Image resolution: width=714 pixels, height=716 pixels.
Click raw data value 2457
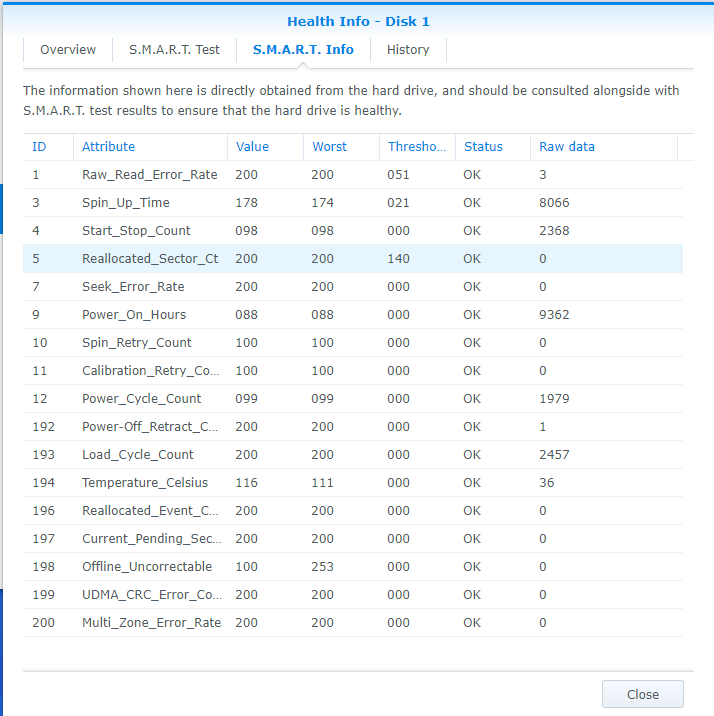point(554,454)
